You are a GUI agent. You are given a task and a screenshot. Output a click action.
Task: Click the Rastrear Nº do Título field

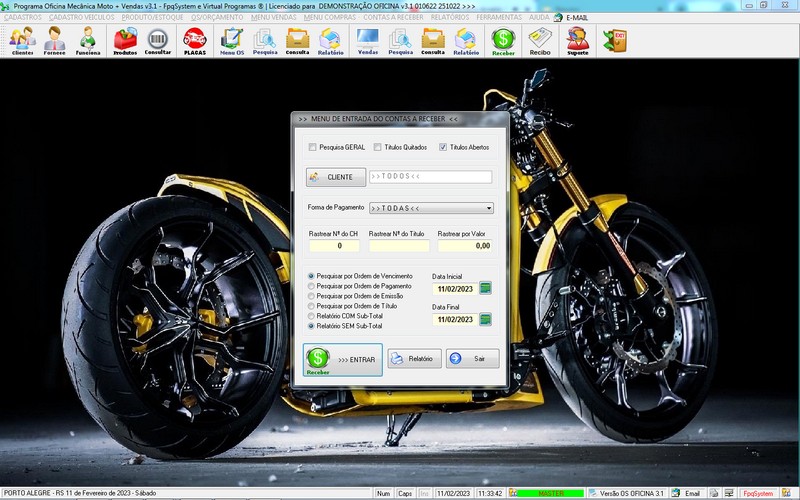(399, 246)
